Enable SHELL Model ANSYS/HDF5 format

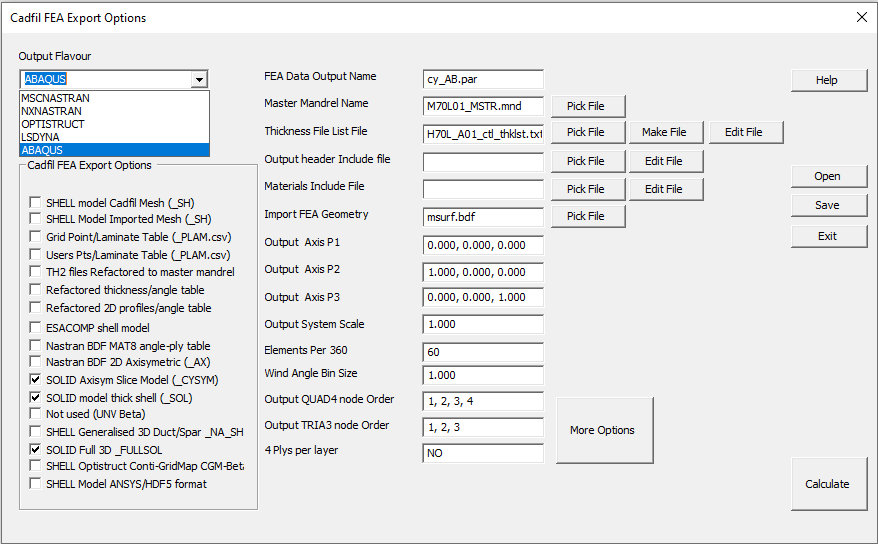point(35,484)
